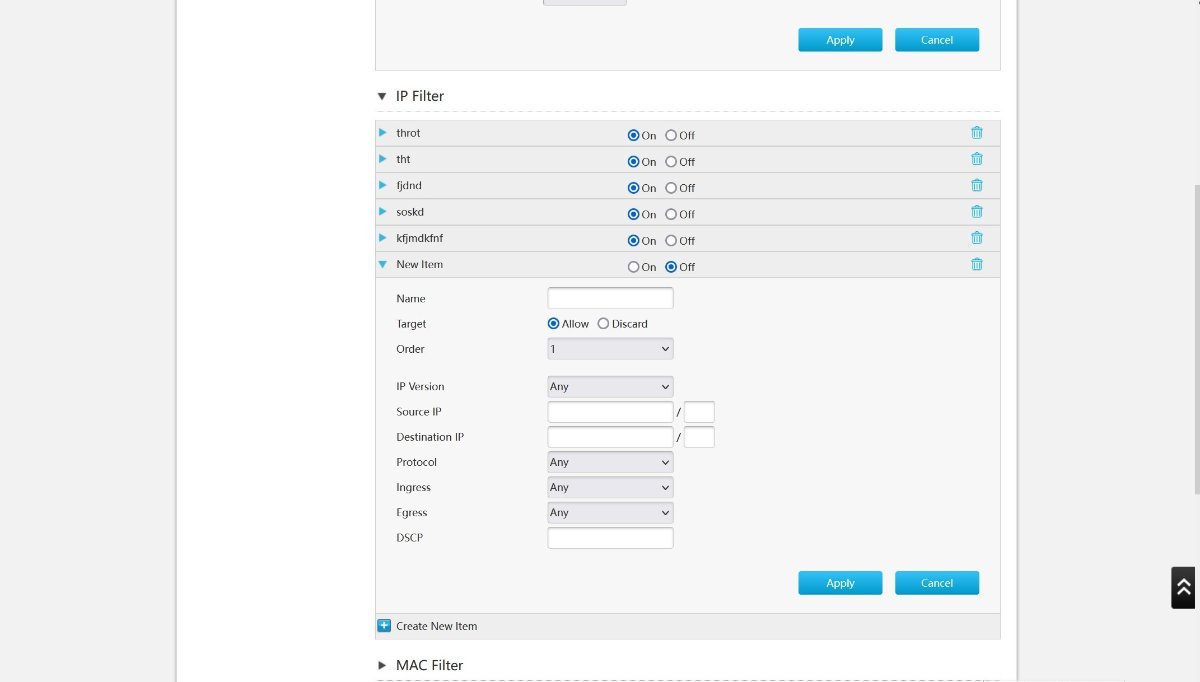Delete the kfjmdkfnf filter rule

(x=976, y=238)
